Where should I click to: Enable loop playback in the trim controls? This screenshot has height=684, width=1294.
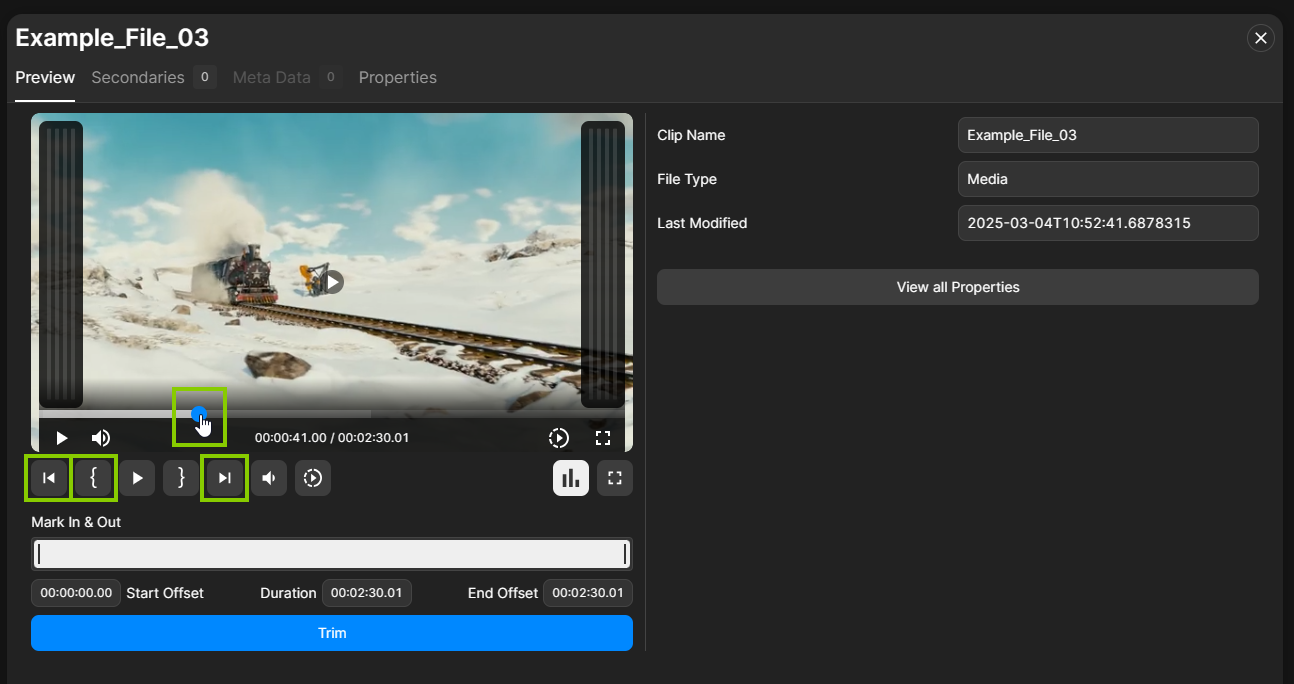click(312, 478)
